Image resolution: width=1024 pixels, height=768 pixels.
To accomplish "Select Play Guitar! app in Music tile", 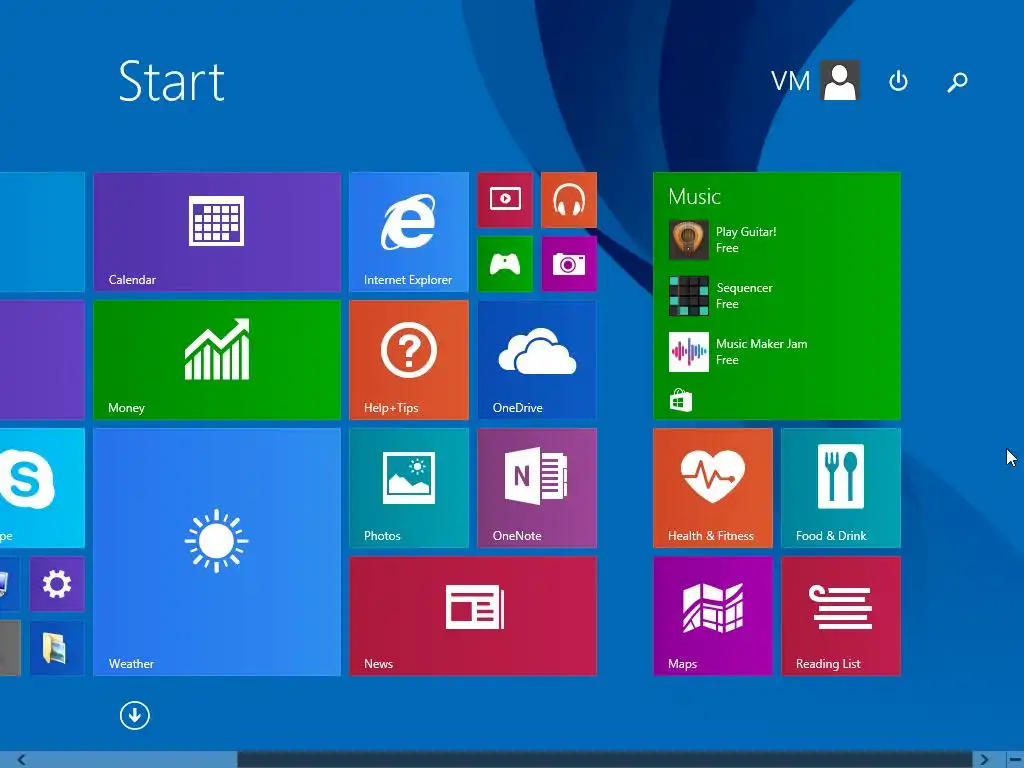I will [x=722, y=240].
